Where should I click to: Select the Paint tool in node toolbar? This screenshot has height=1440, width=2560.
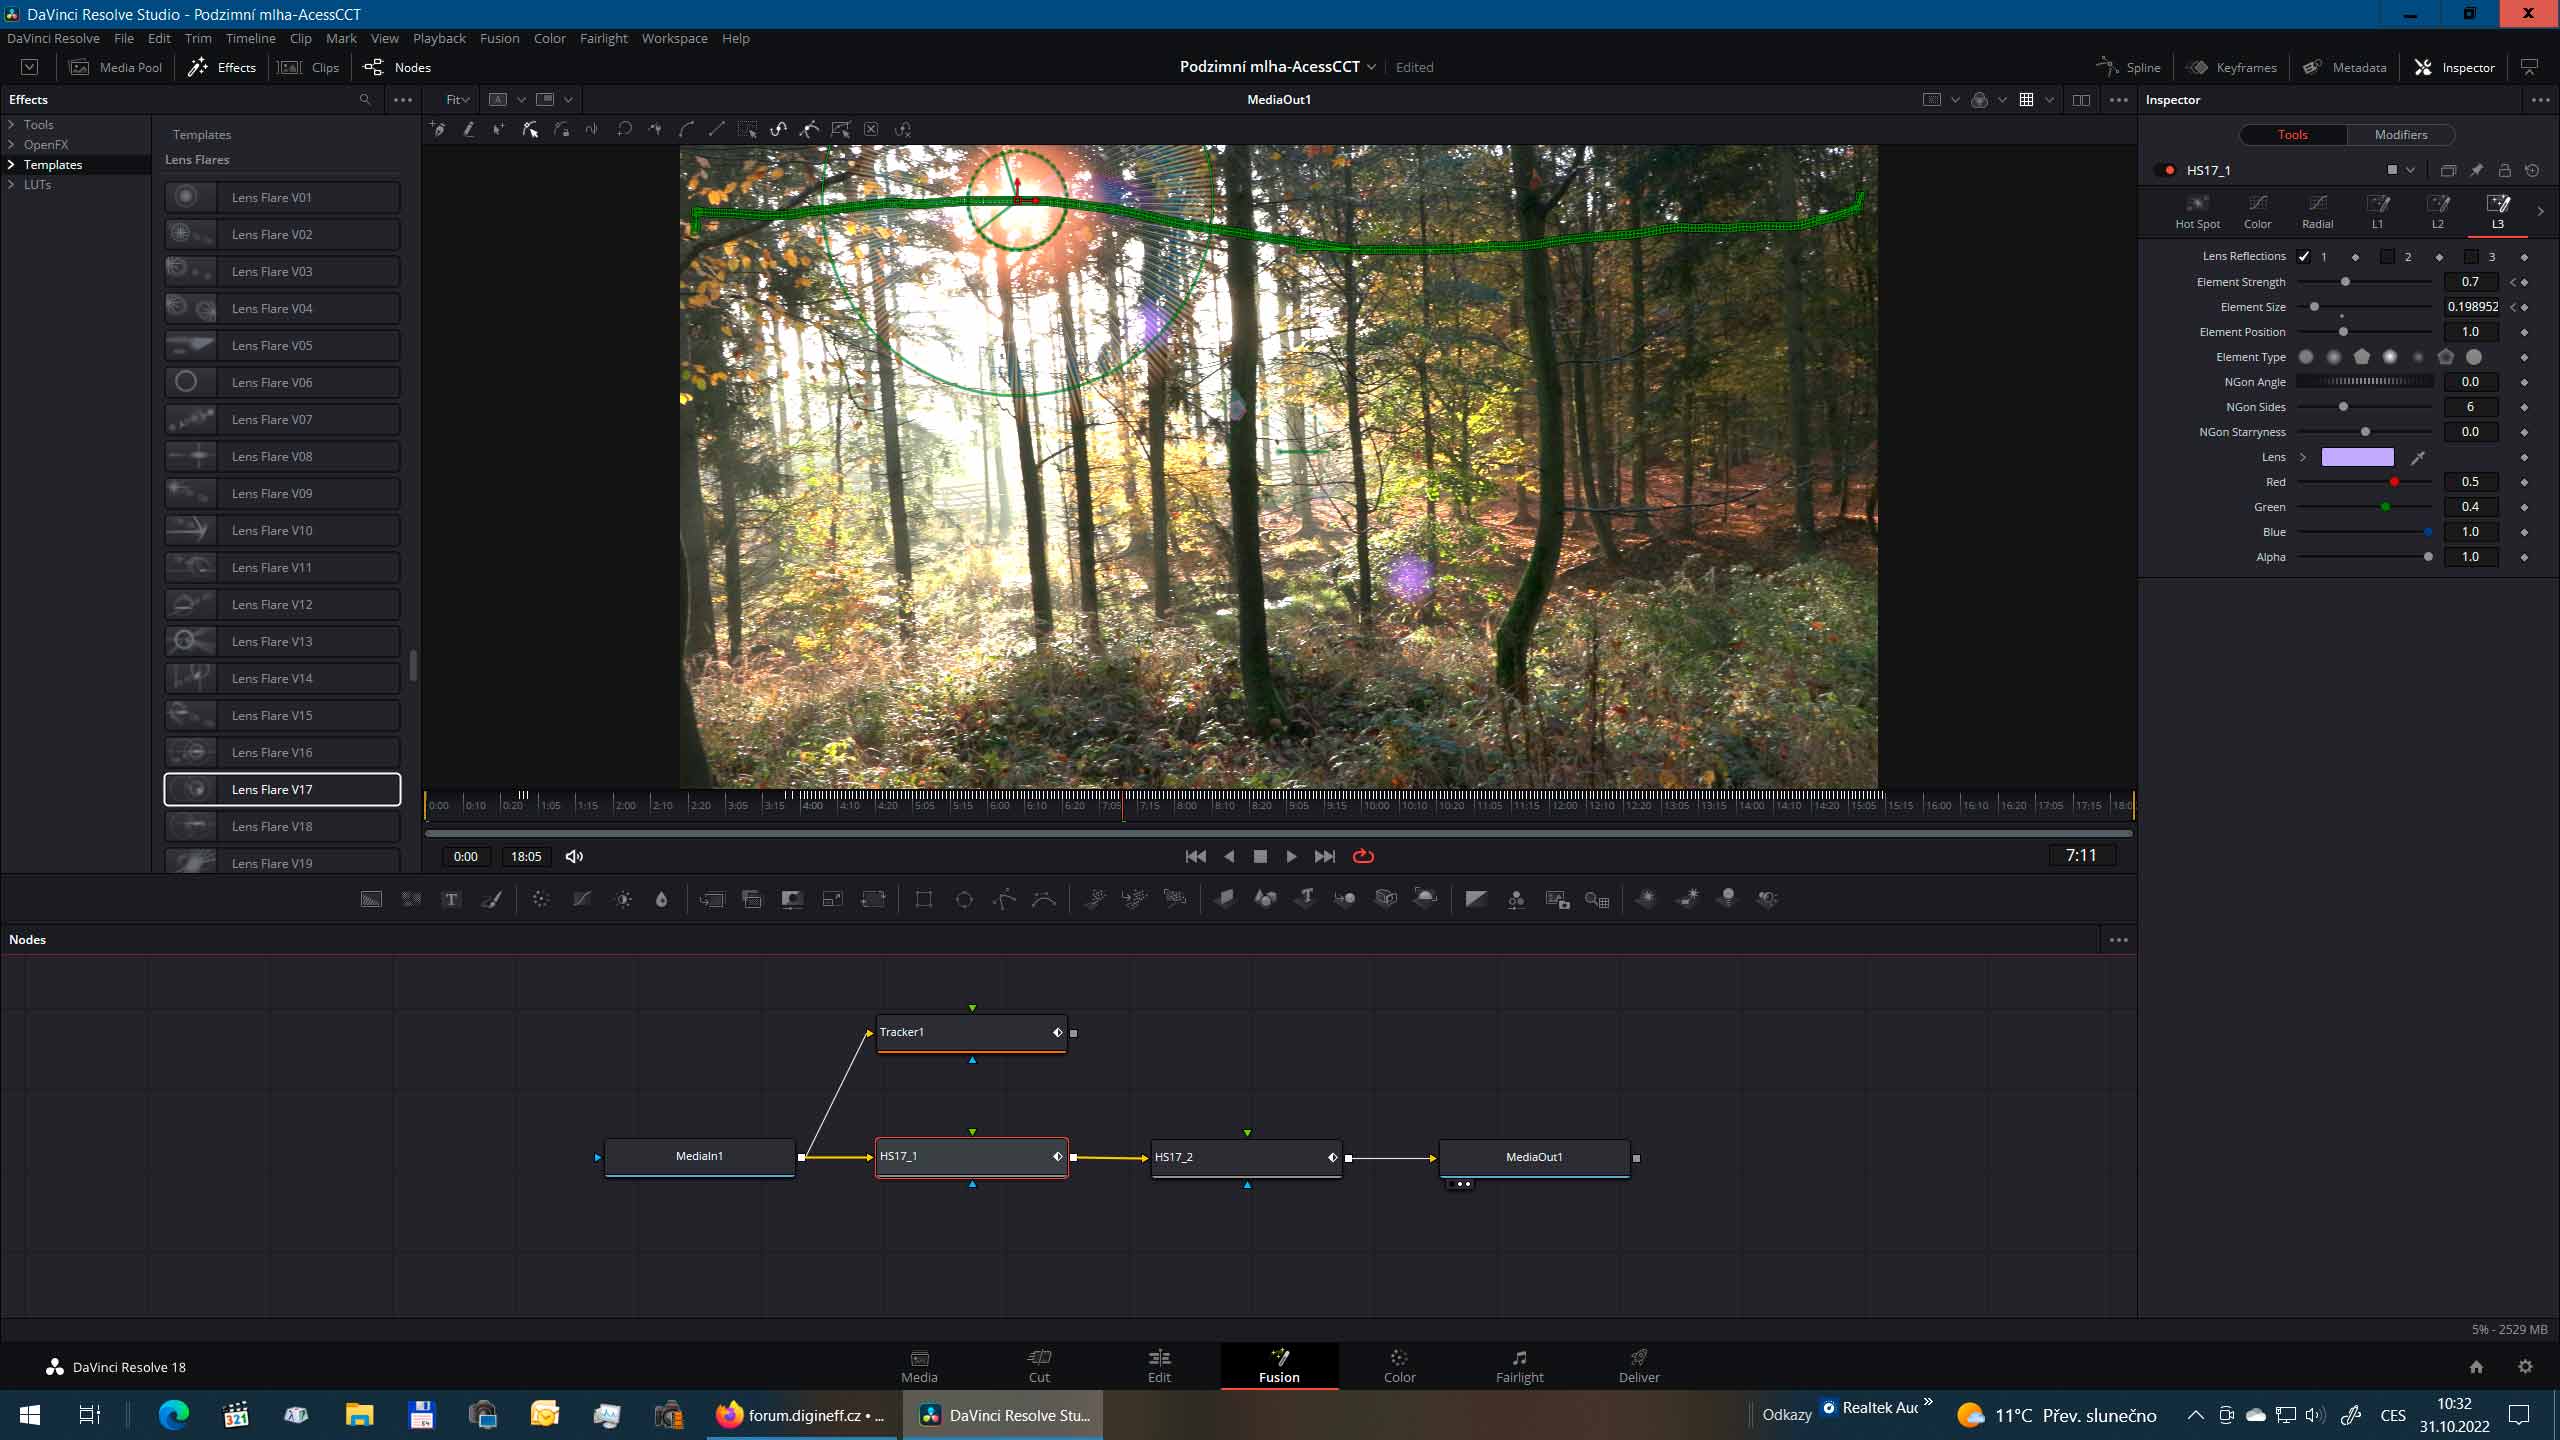(x=491, y=899)
